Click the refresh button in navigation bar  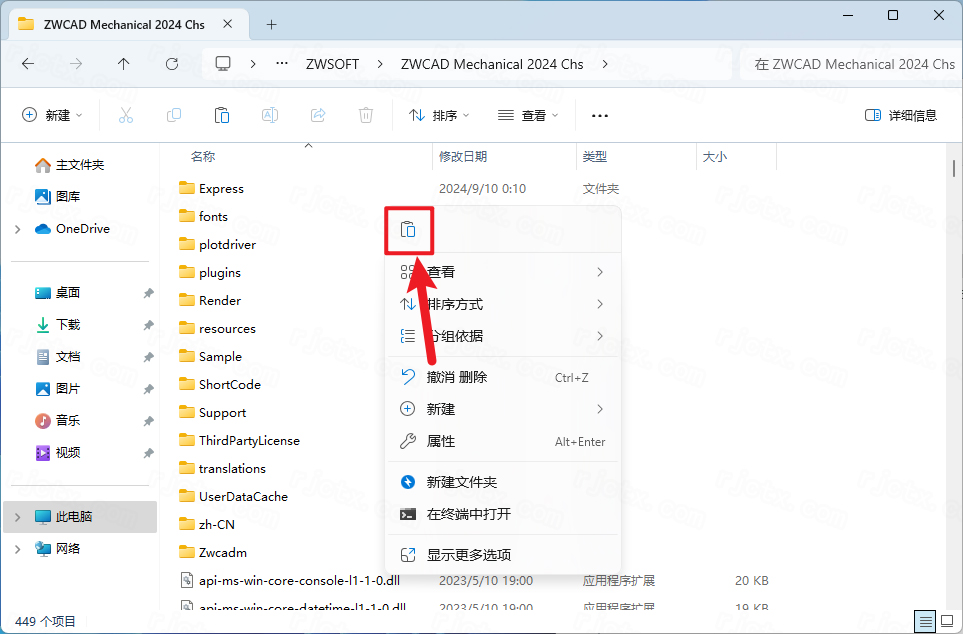172,64
